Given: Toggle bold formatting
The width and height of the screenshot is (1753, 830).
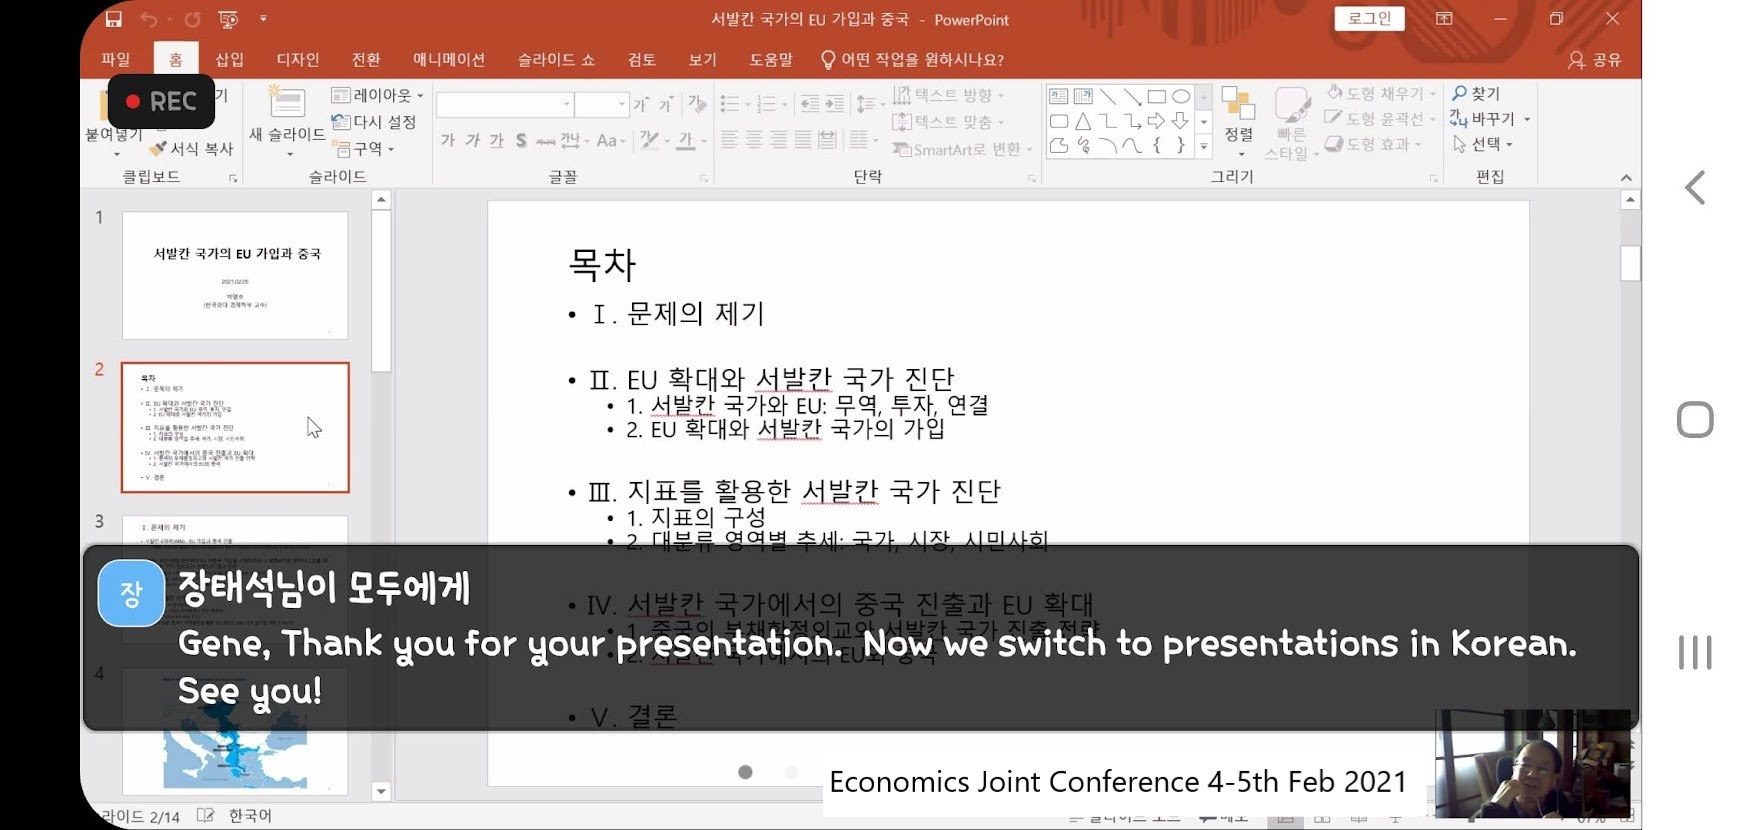Looking at the screenshot, I should (x=448, y=141).
